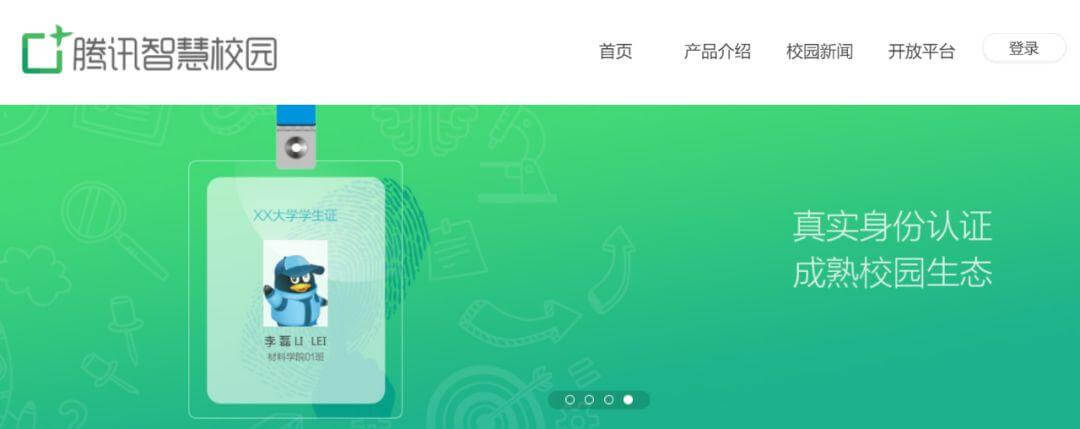Click the metal lanyard clip on the badge

[295, 148]
